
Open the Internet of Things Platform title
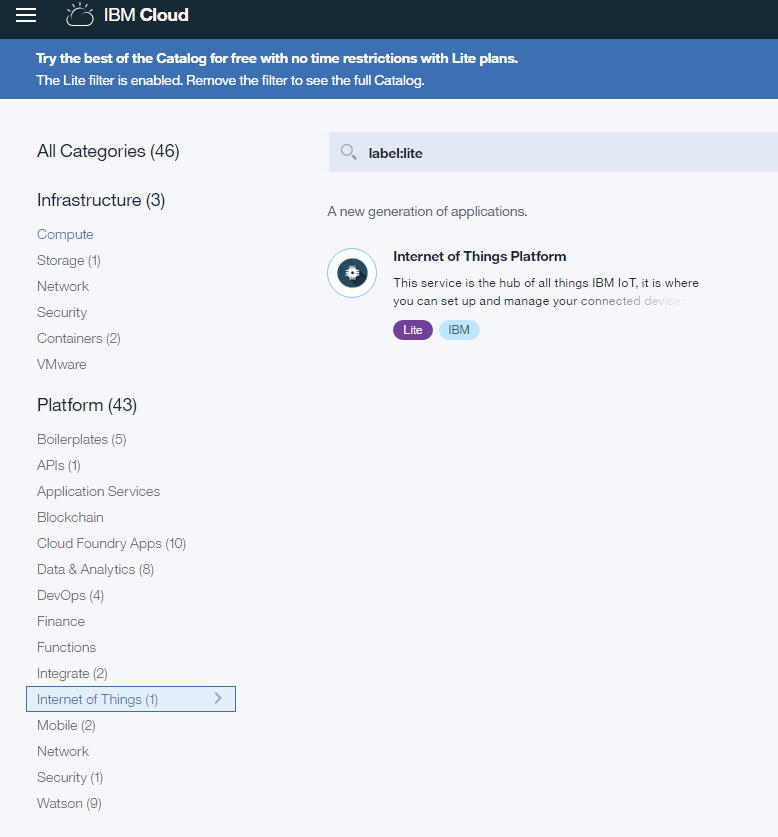point(480,256)
